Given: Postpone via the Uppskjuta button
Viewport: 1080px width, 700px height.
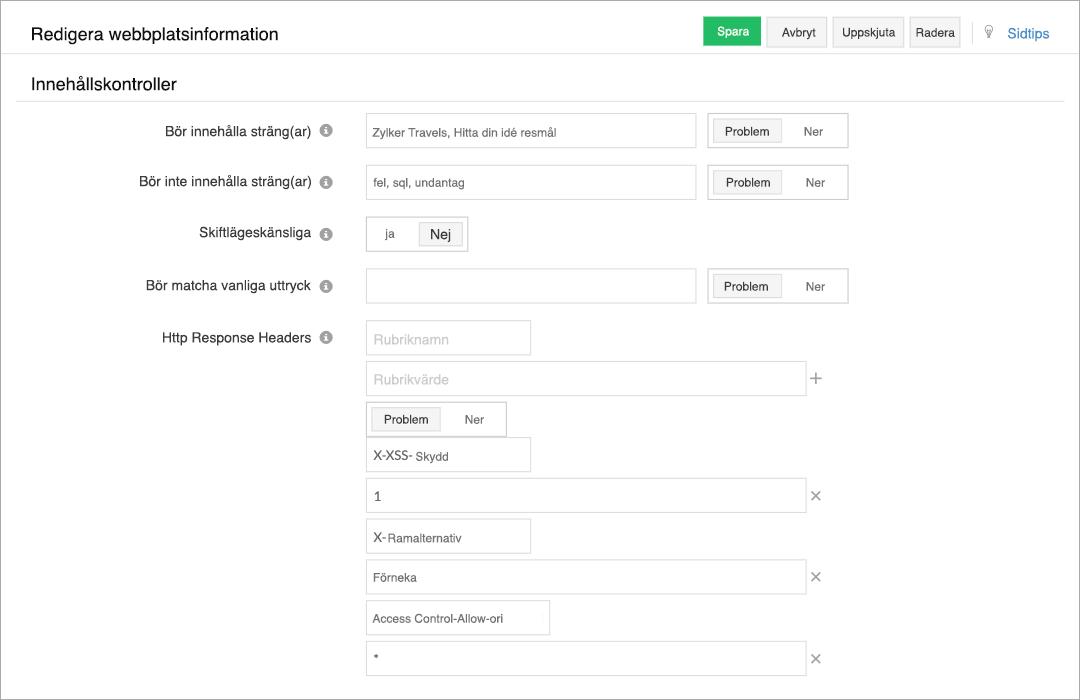Looking at the screenshot, I should (x=867, y=31).
